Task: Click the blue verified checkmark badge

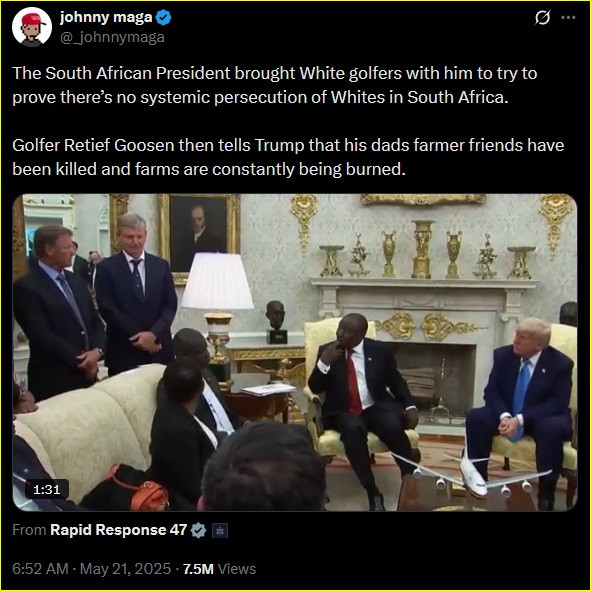Action: (x=163, y=18)
